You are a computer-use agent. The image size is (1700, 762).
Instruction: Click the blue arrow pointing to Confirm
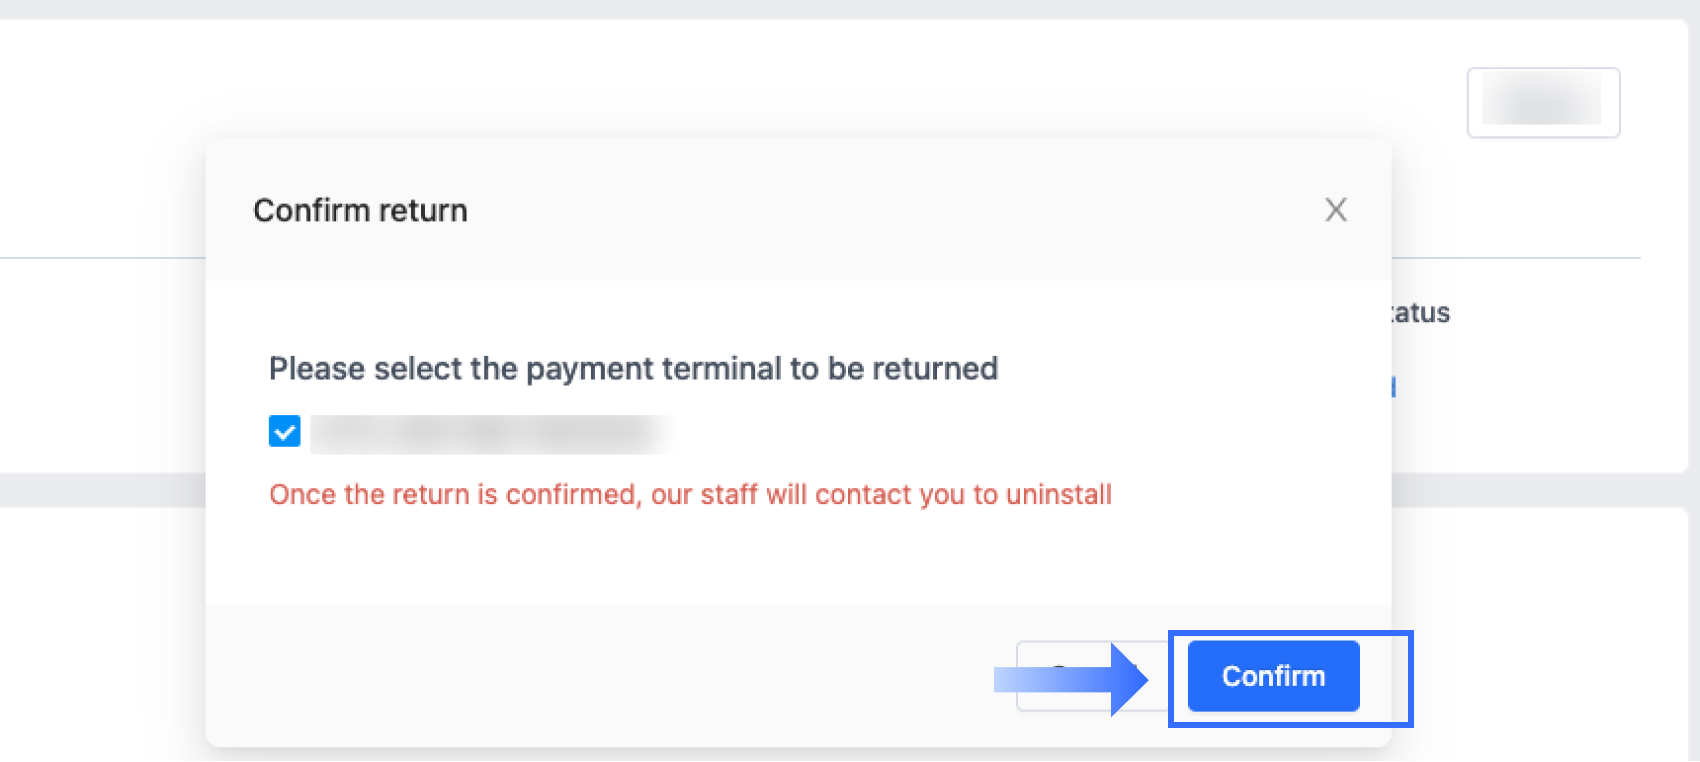pyautogui.click(x=1070, y=680)
